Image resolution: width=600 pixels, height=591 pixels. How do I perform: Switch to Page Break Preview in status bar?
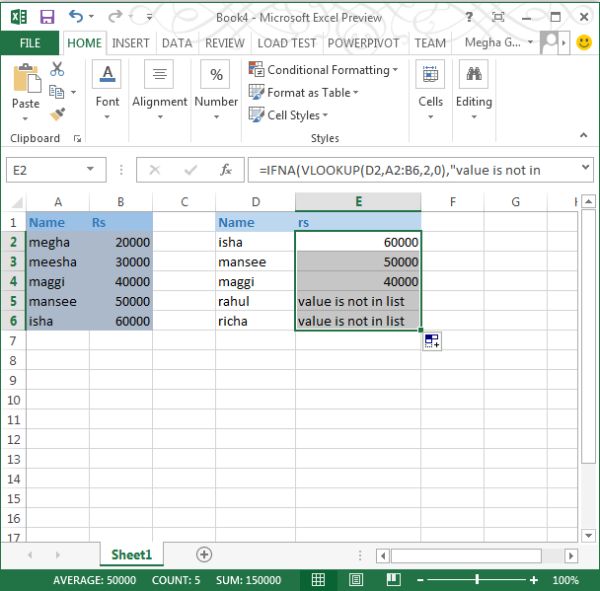(393, 580)
